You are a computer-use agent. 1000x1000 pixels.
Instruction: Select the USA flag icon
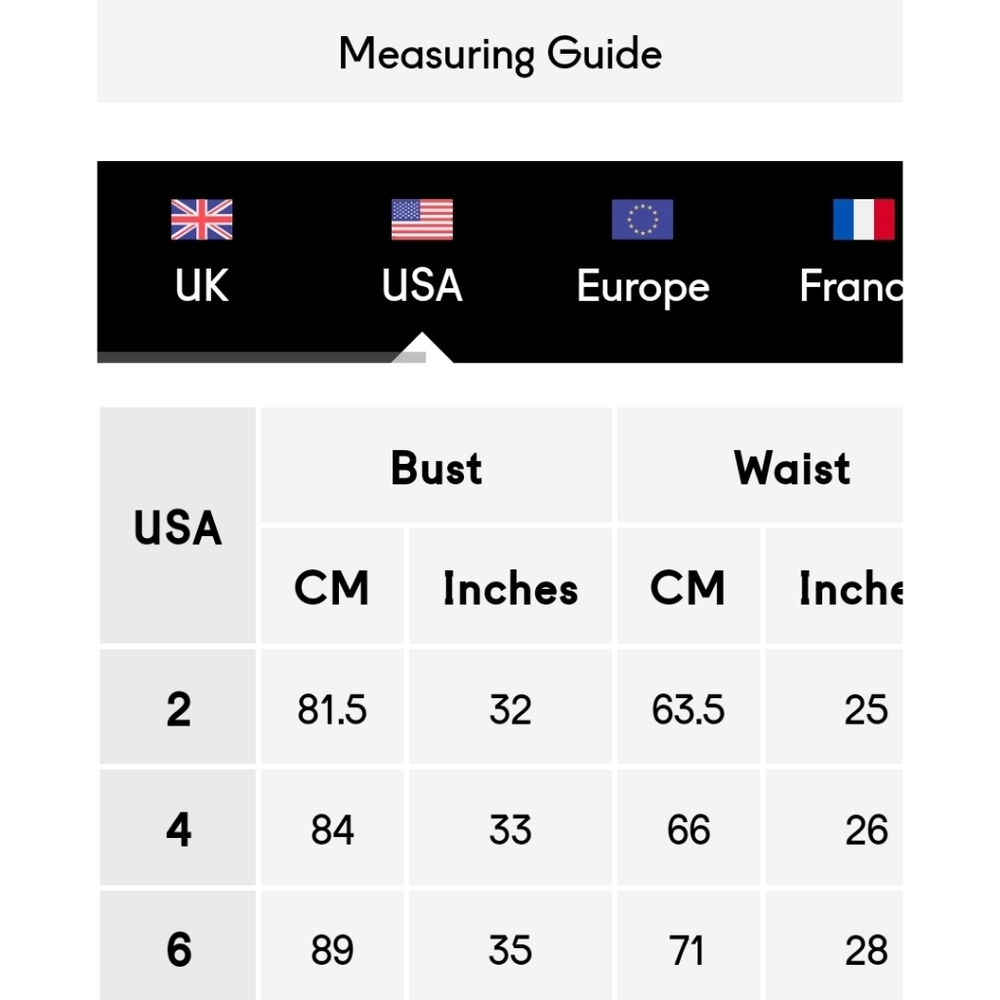click(x=422, y=219)
